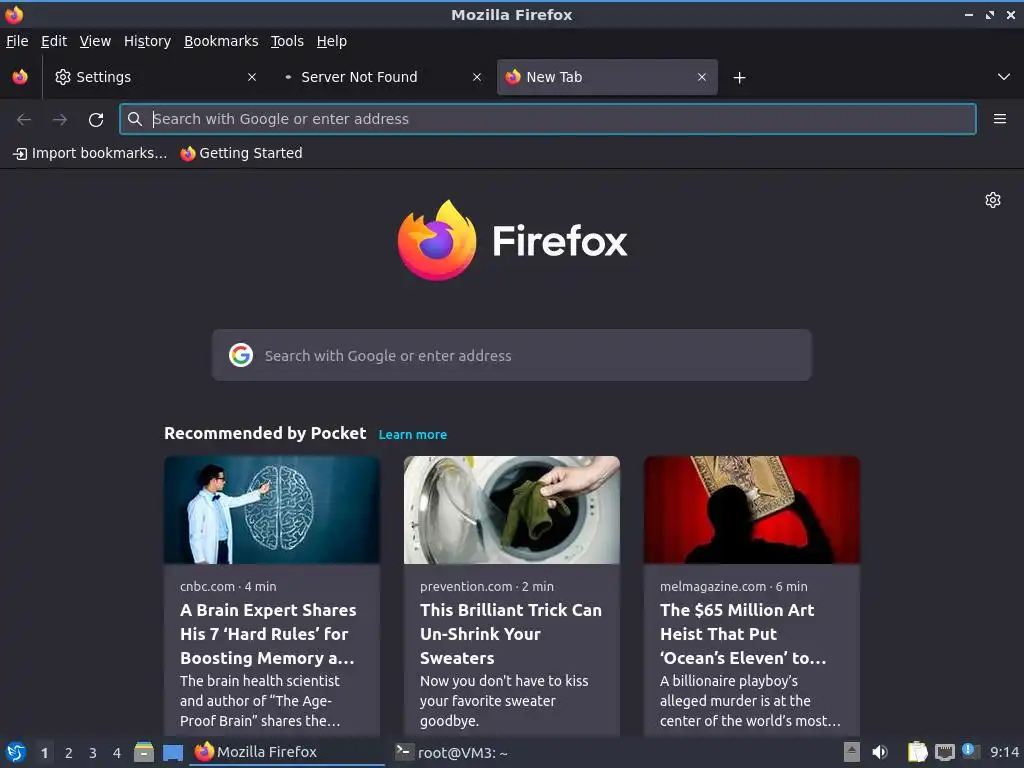The width and height of the screenshot is (1024, 768).
Task: Open the art heist article thumbnail
Action: point(752,510)
